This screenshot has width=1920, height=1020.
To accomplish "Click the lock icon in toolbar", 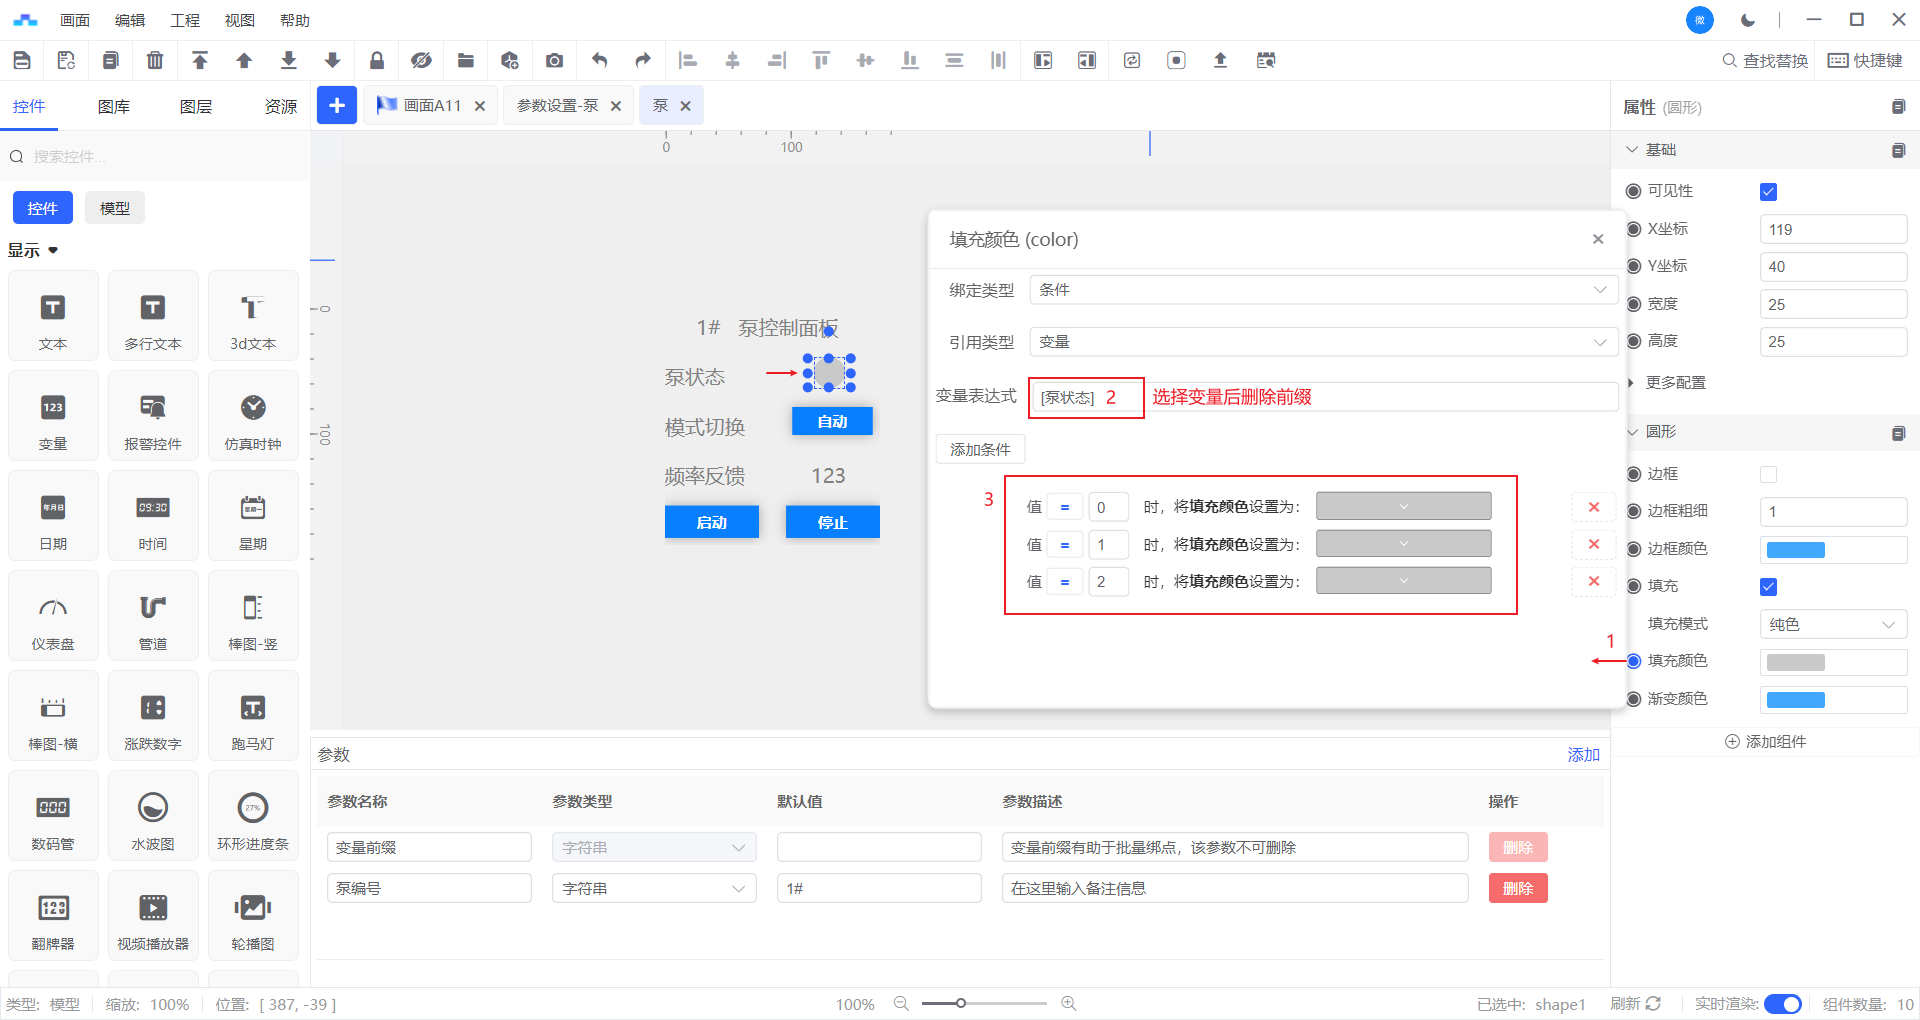I will (x=377, y=60).
